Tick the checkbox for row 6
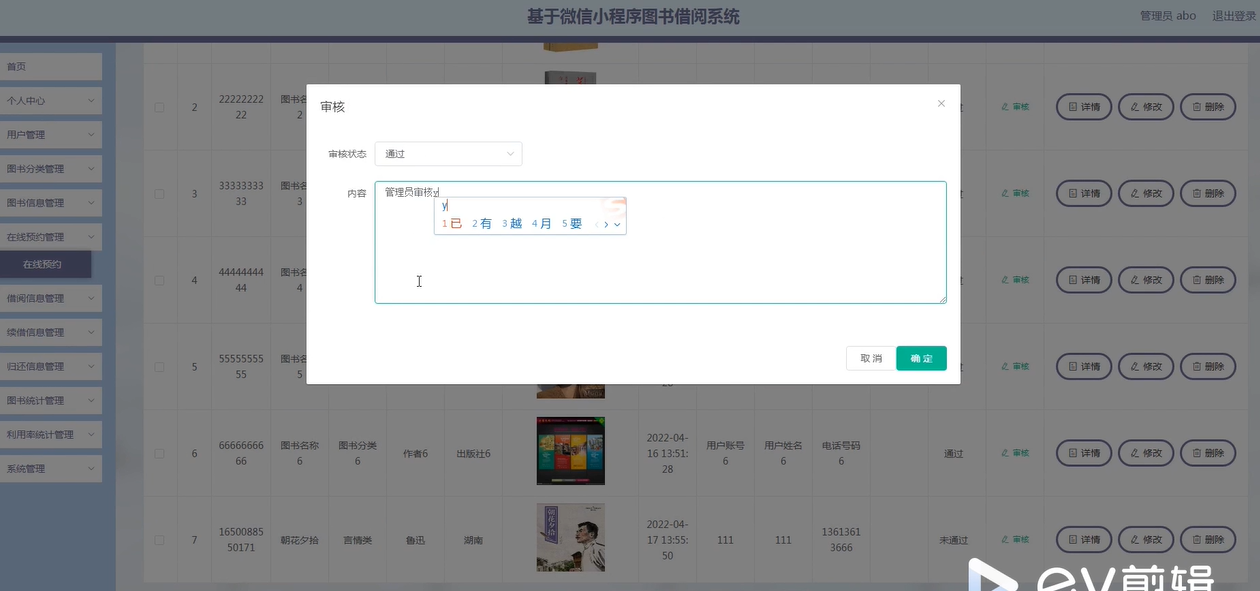Screen dimensions: 1260x591 point(160,453)
